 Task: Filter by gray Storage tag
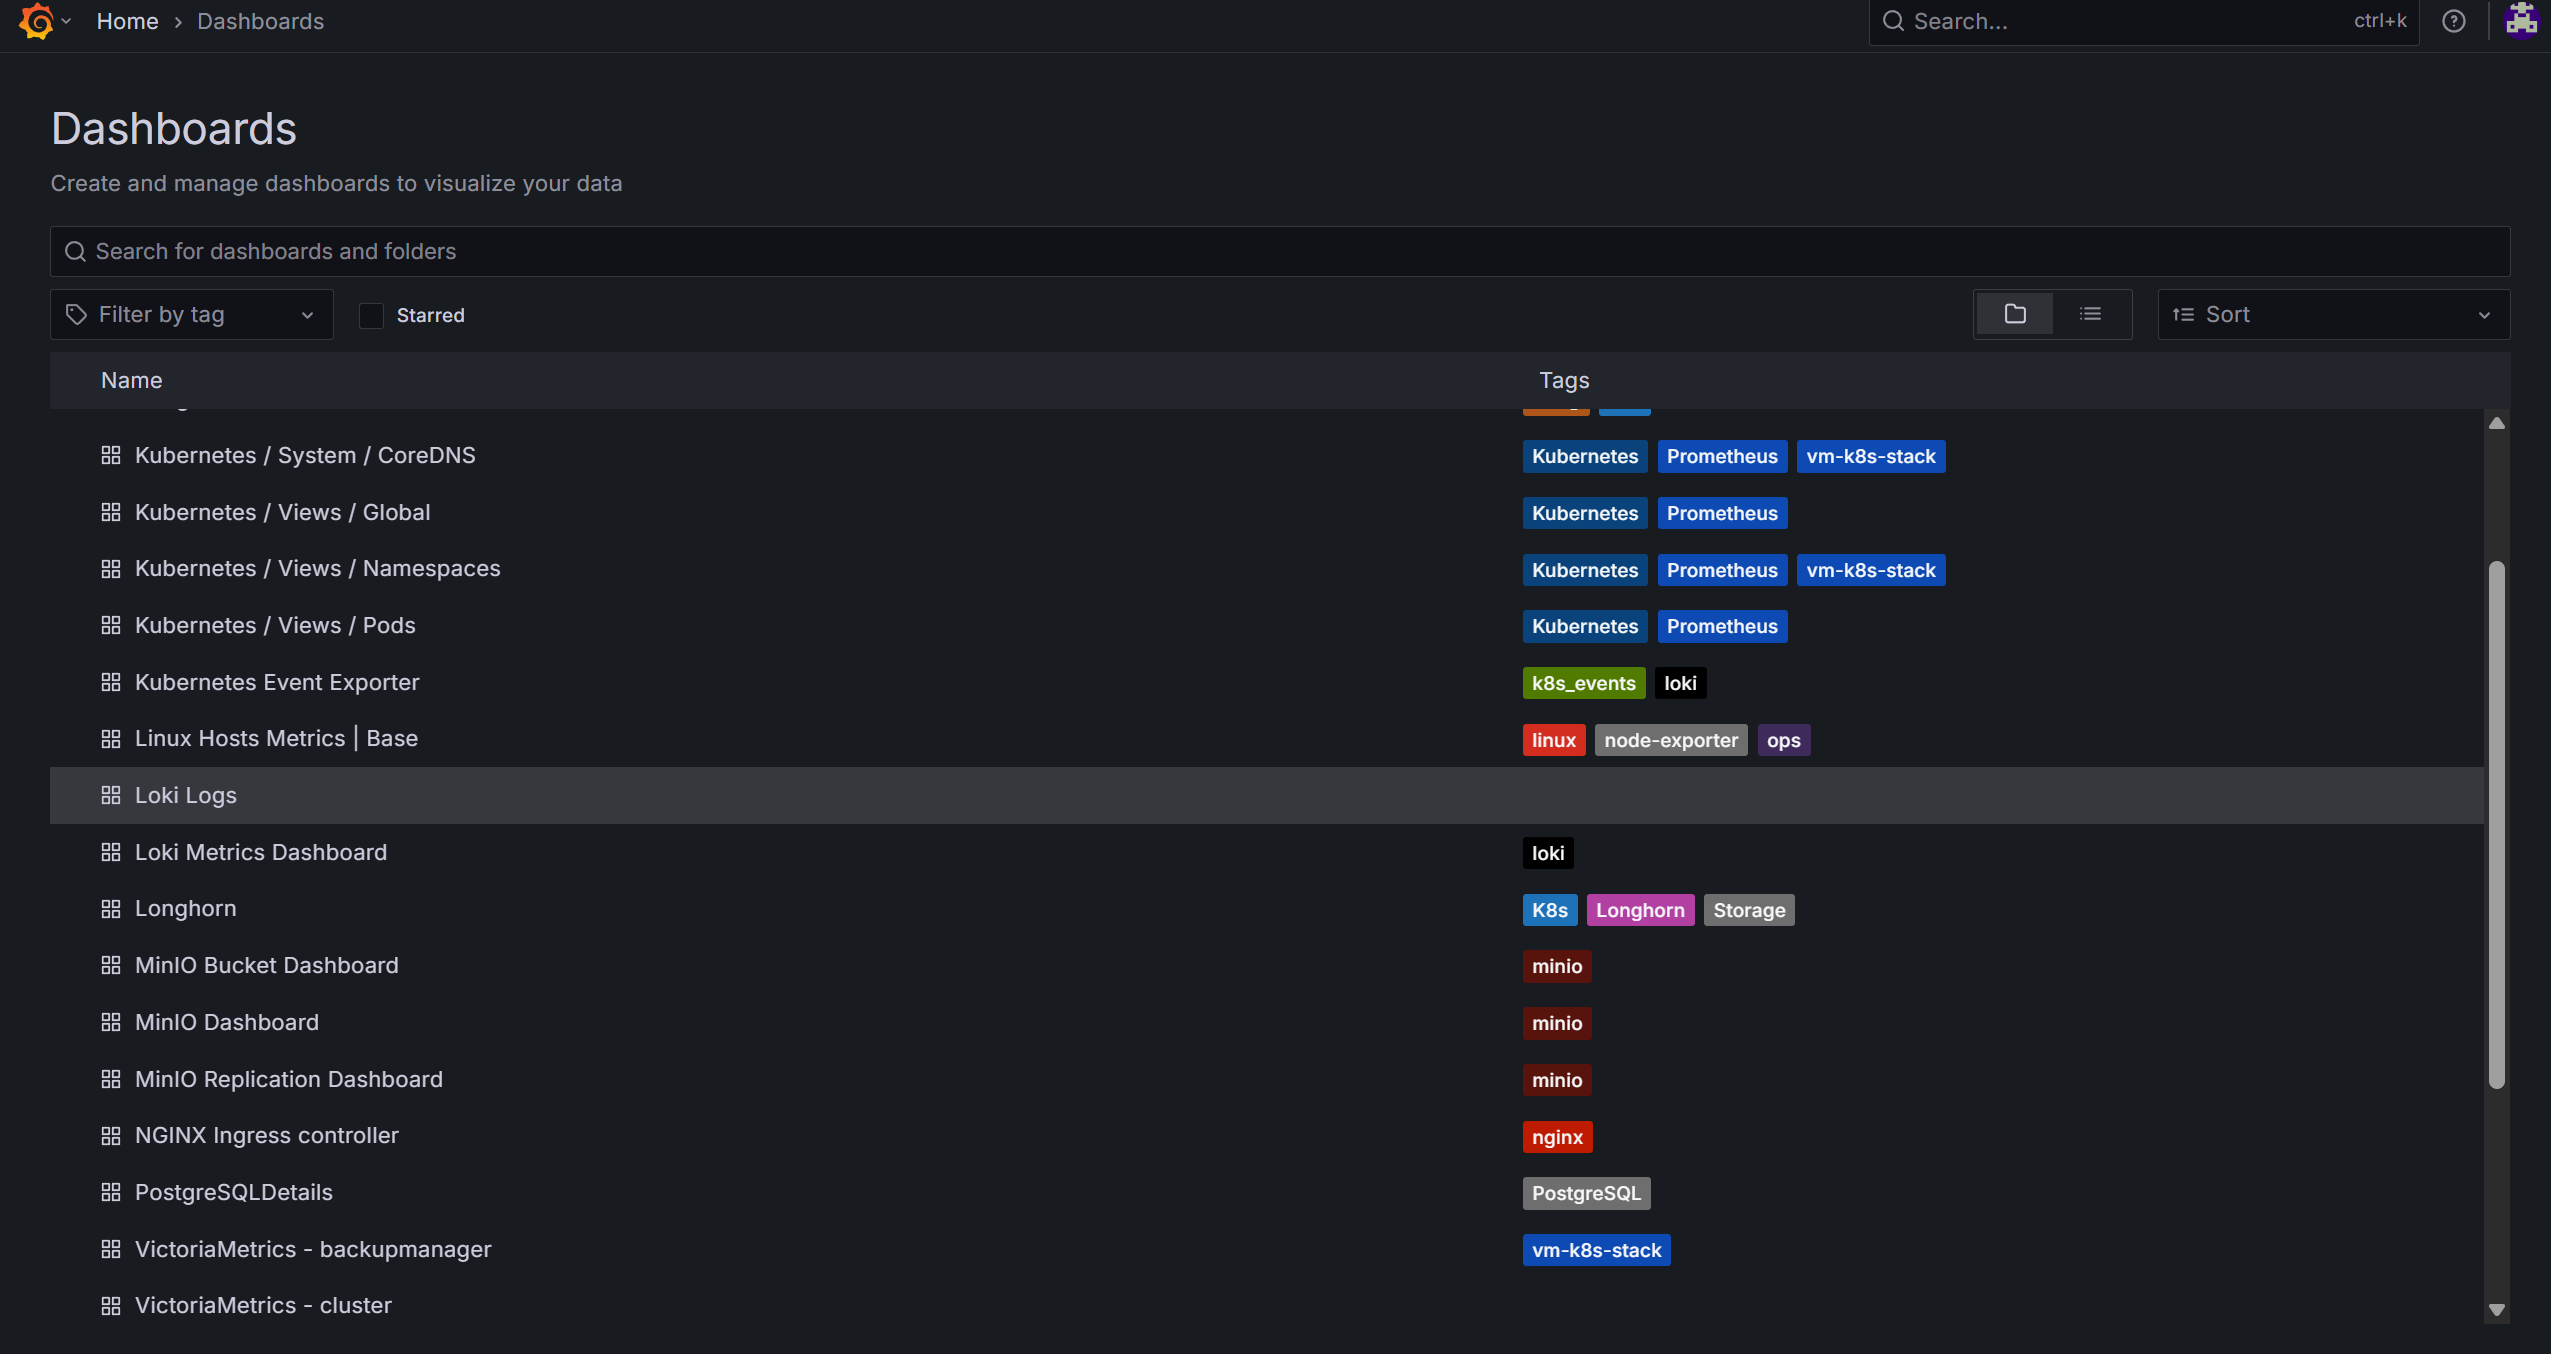(x=1749, y=910)
